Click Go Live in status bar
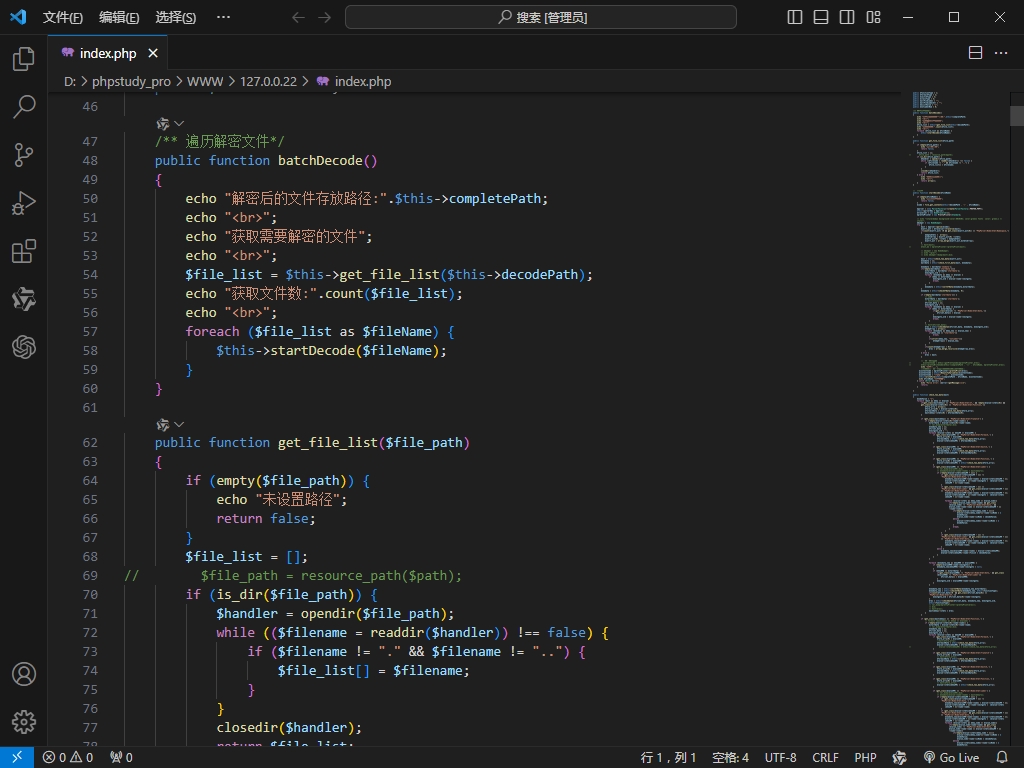The image size is (1024, 768). (x=951, y=757)
